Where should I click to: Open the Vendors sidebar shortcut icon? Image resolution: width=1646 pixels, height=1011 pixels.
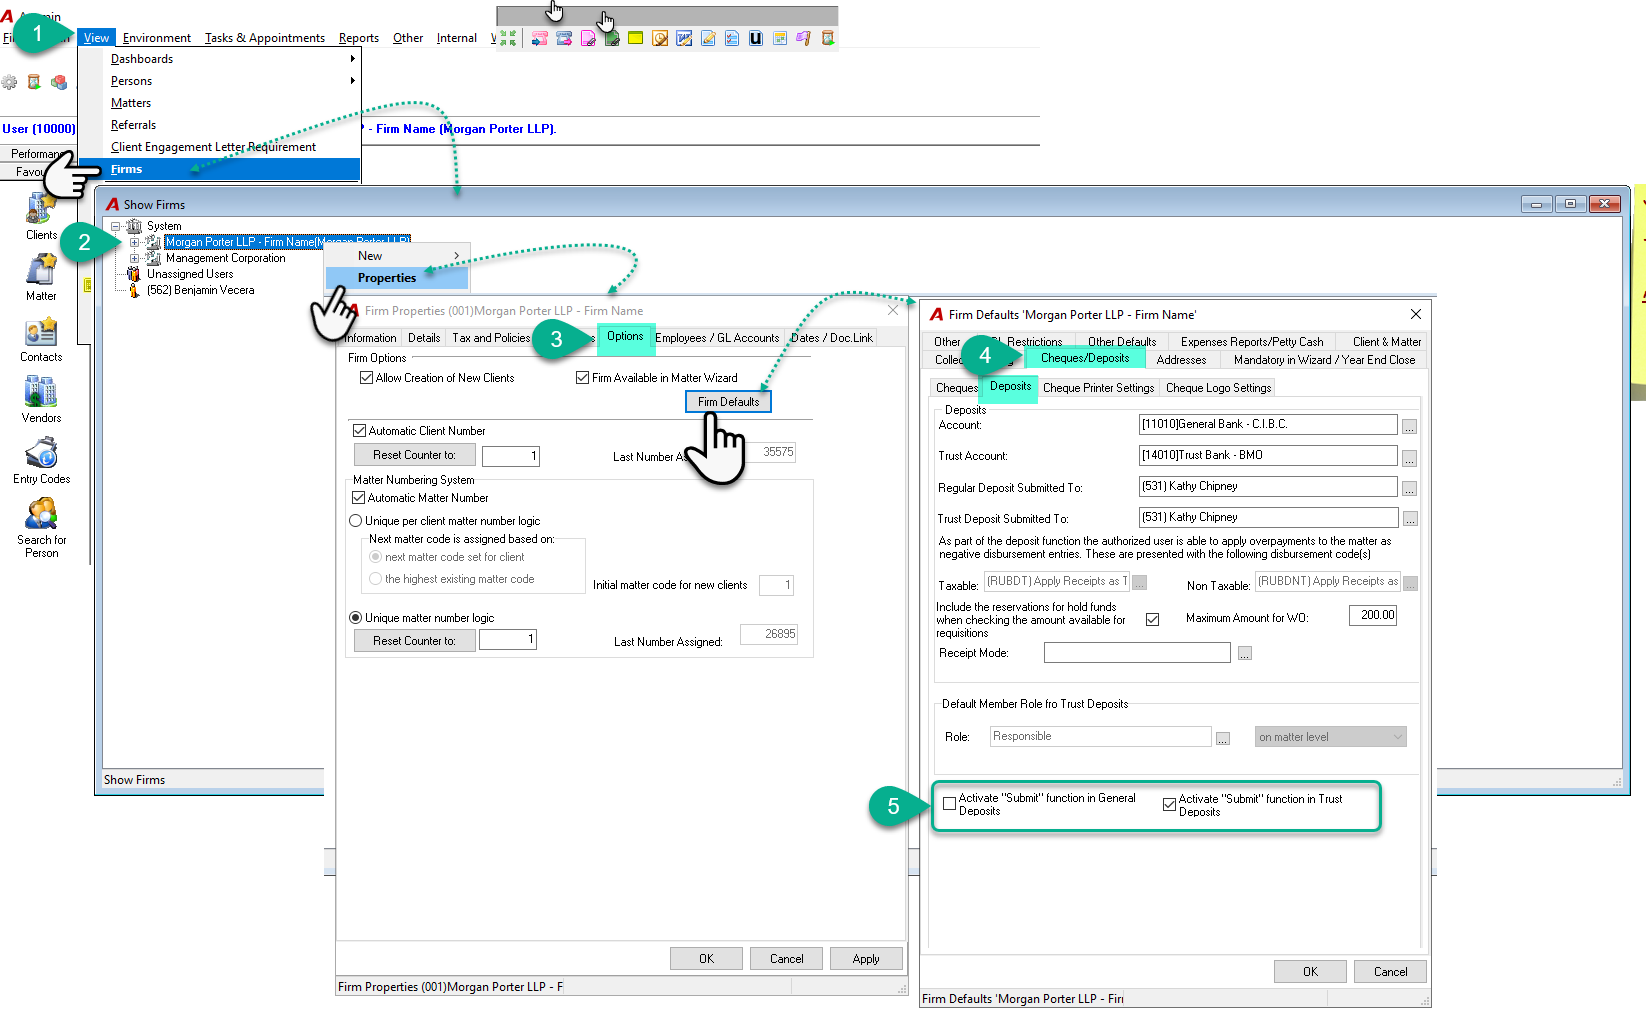tap(41, 392)
